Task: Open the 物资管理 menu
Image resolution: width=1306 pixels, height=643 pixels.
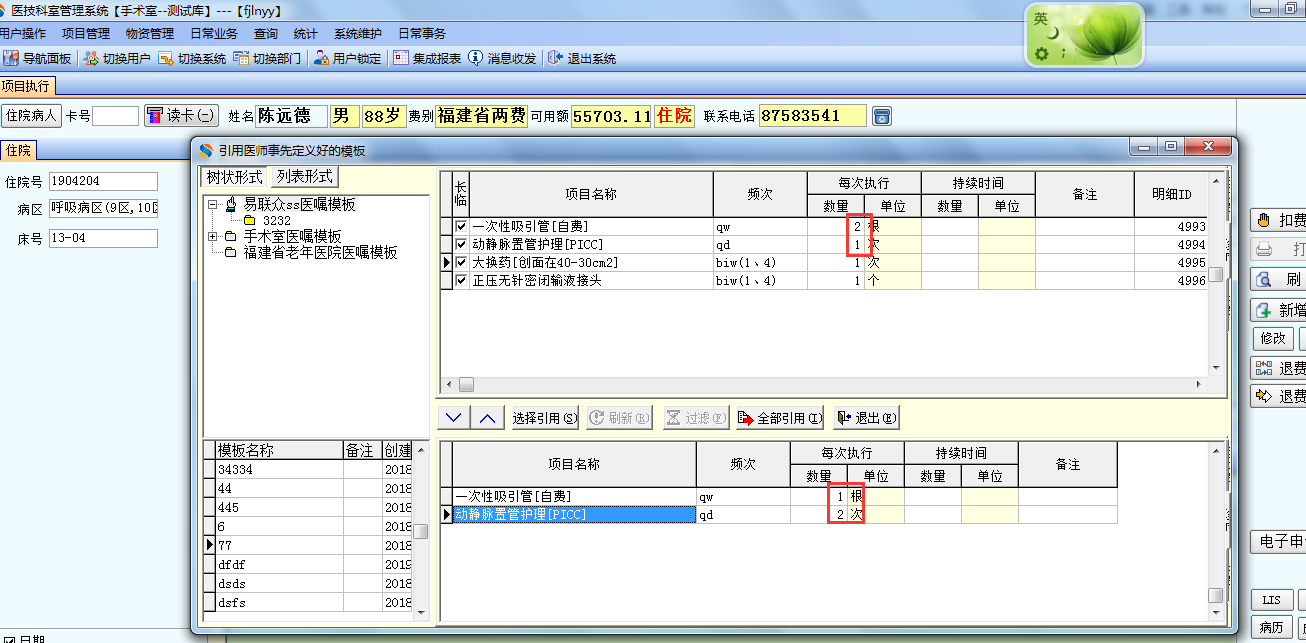Action: pyautogui.click(x=150, y=33)
